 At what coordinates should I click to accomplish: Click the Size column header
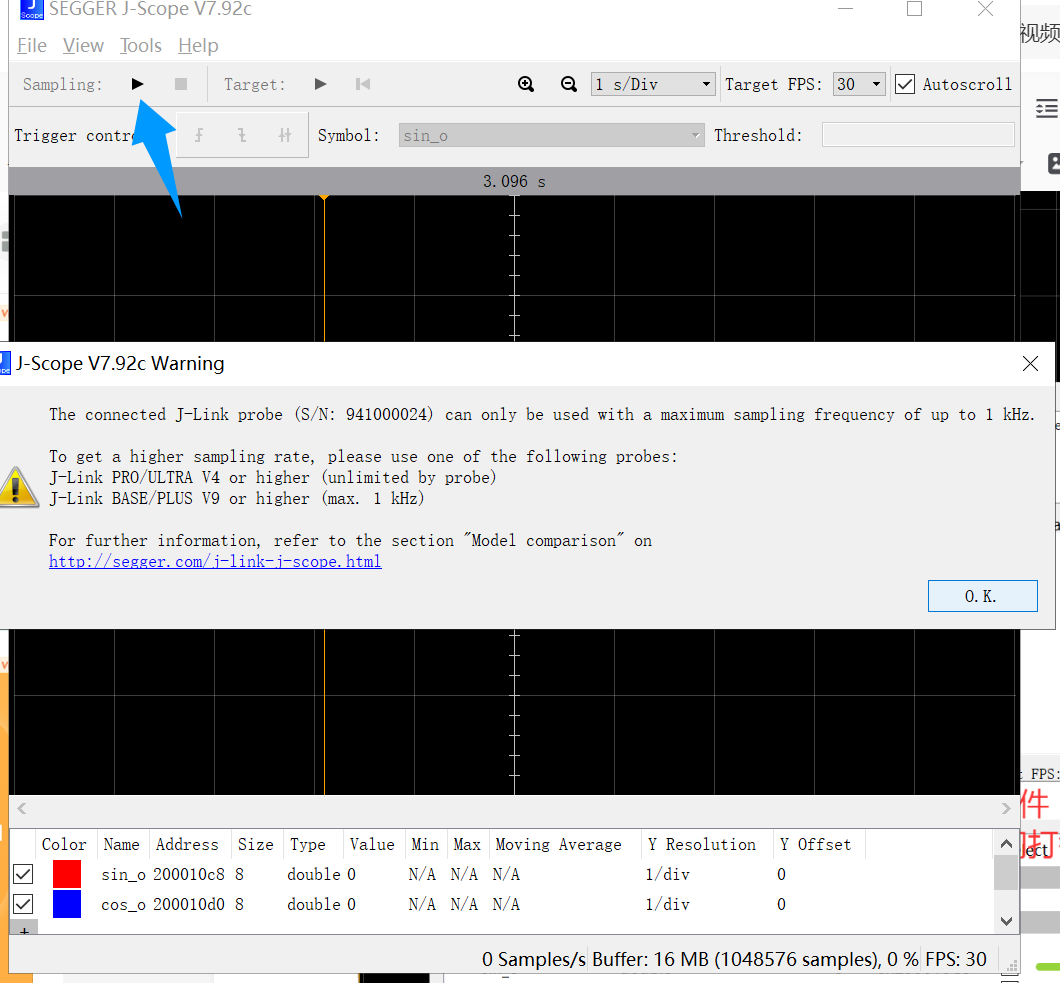[x=256, y=844]
